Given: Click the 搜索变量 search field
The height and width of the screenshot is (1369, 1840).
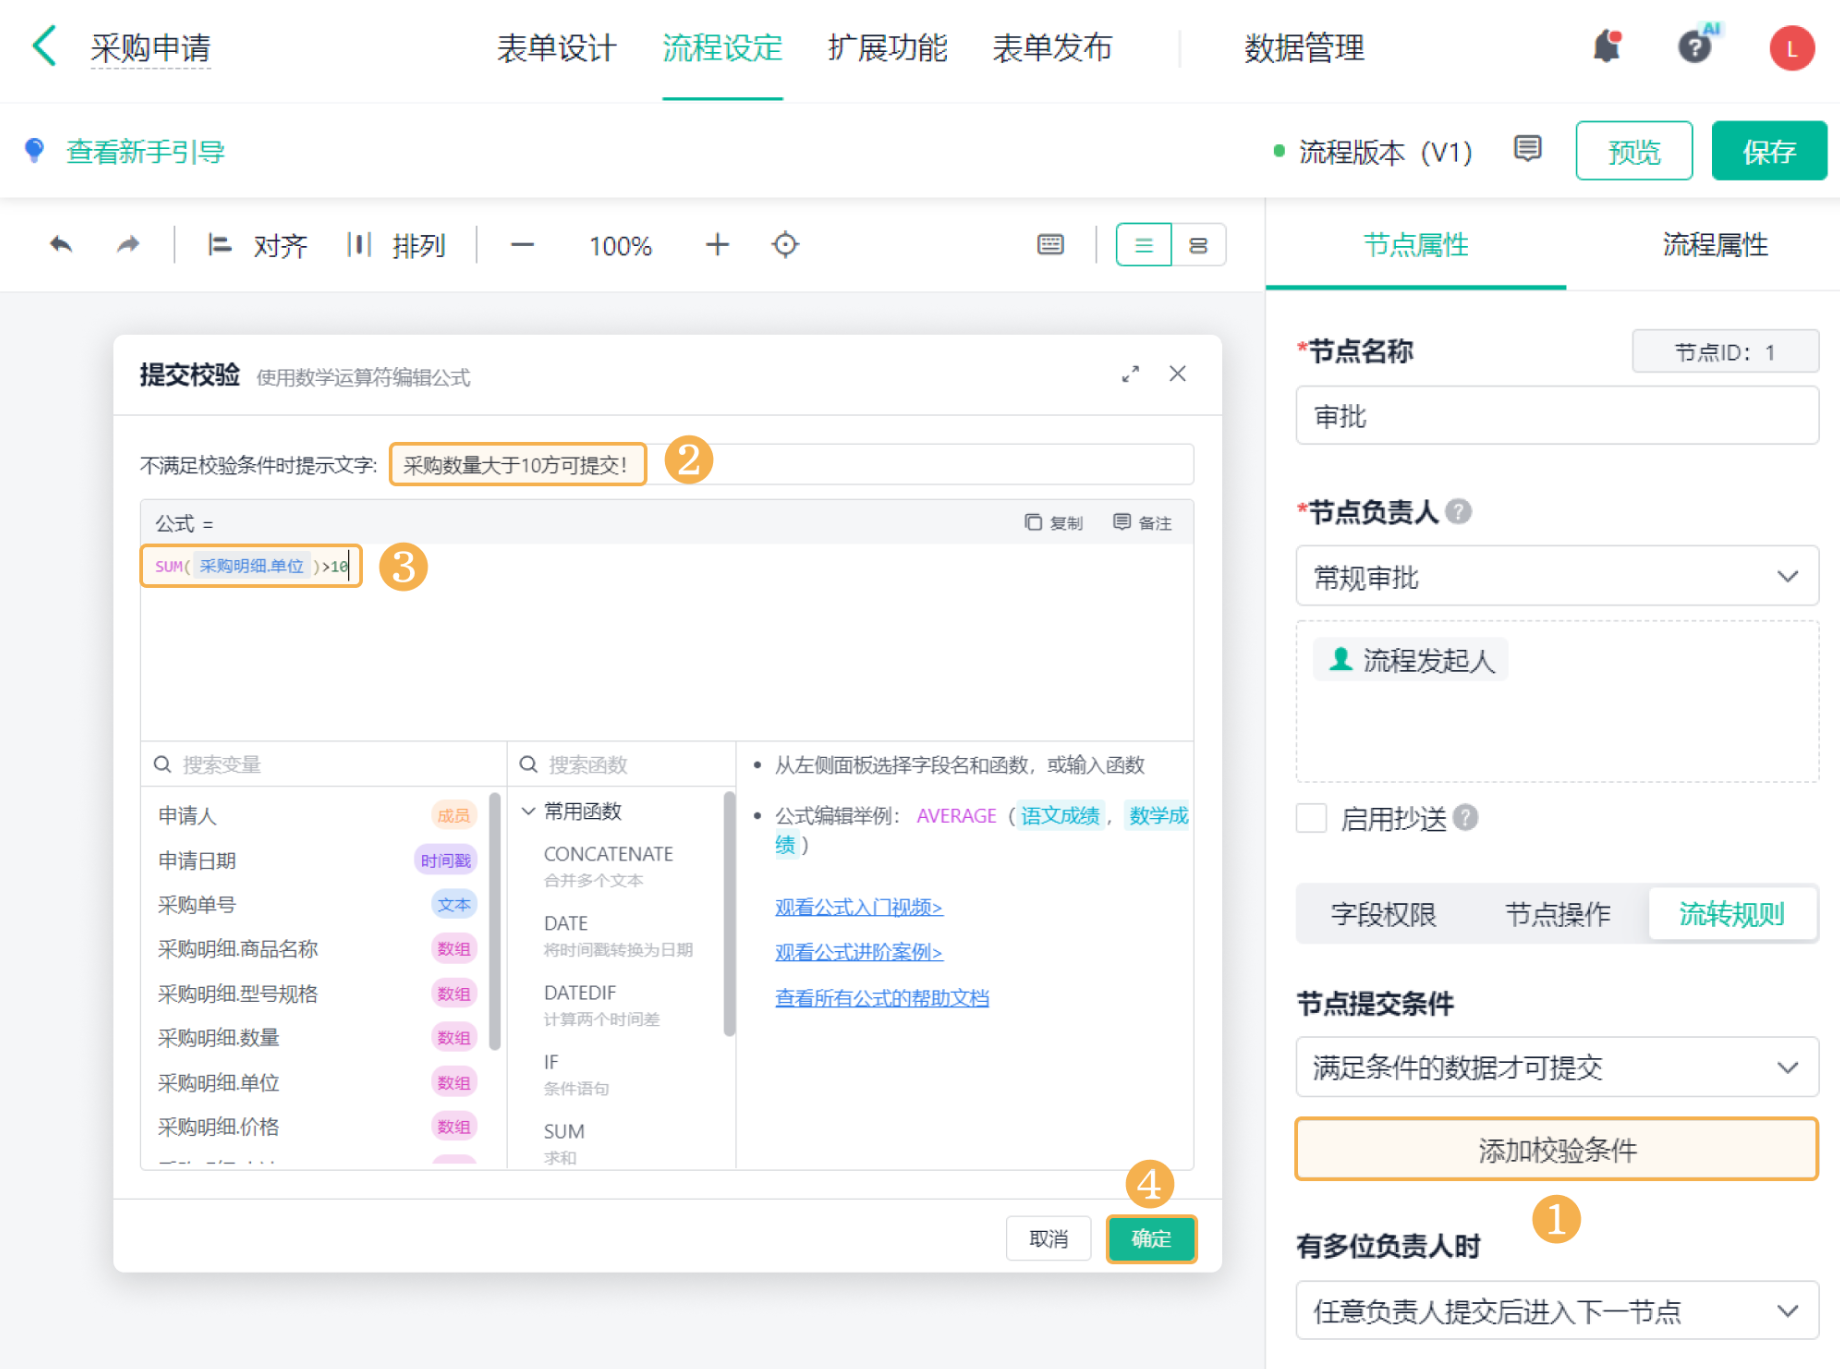Looking at the screenshot, I should pyautogui.click(x=324, y=765).
